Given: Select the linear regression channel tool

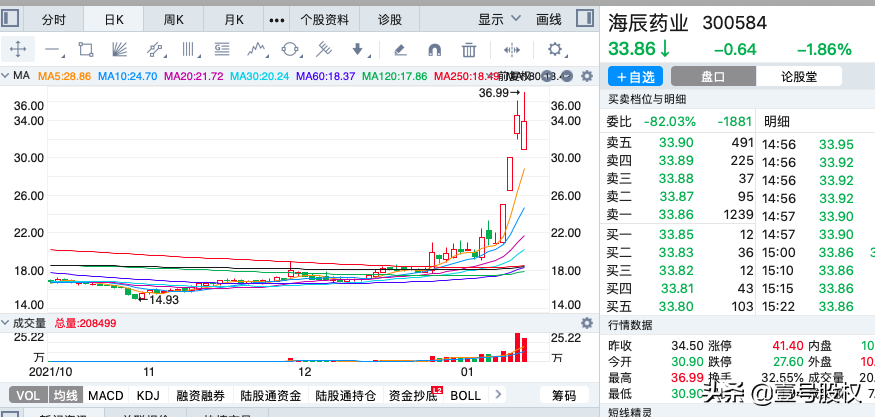Looking at the screenshot, I should click(156, 50).
